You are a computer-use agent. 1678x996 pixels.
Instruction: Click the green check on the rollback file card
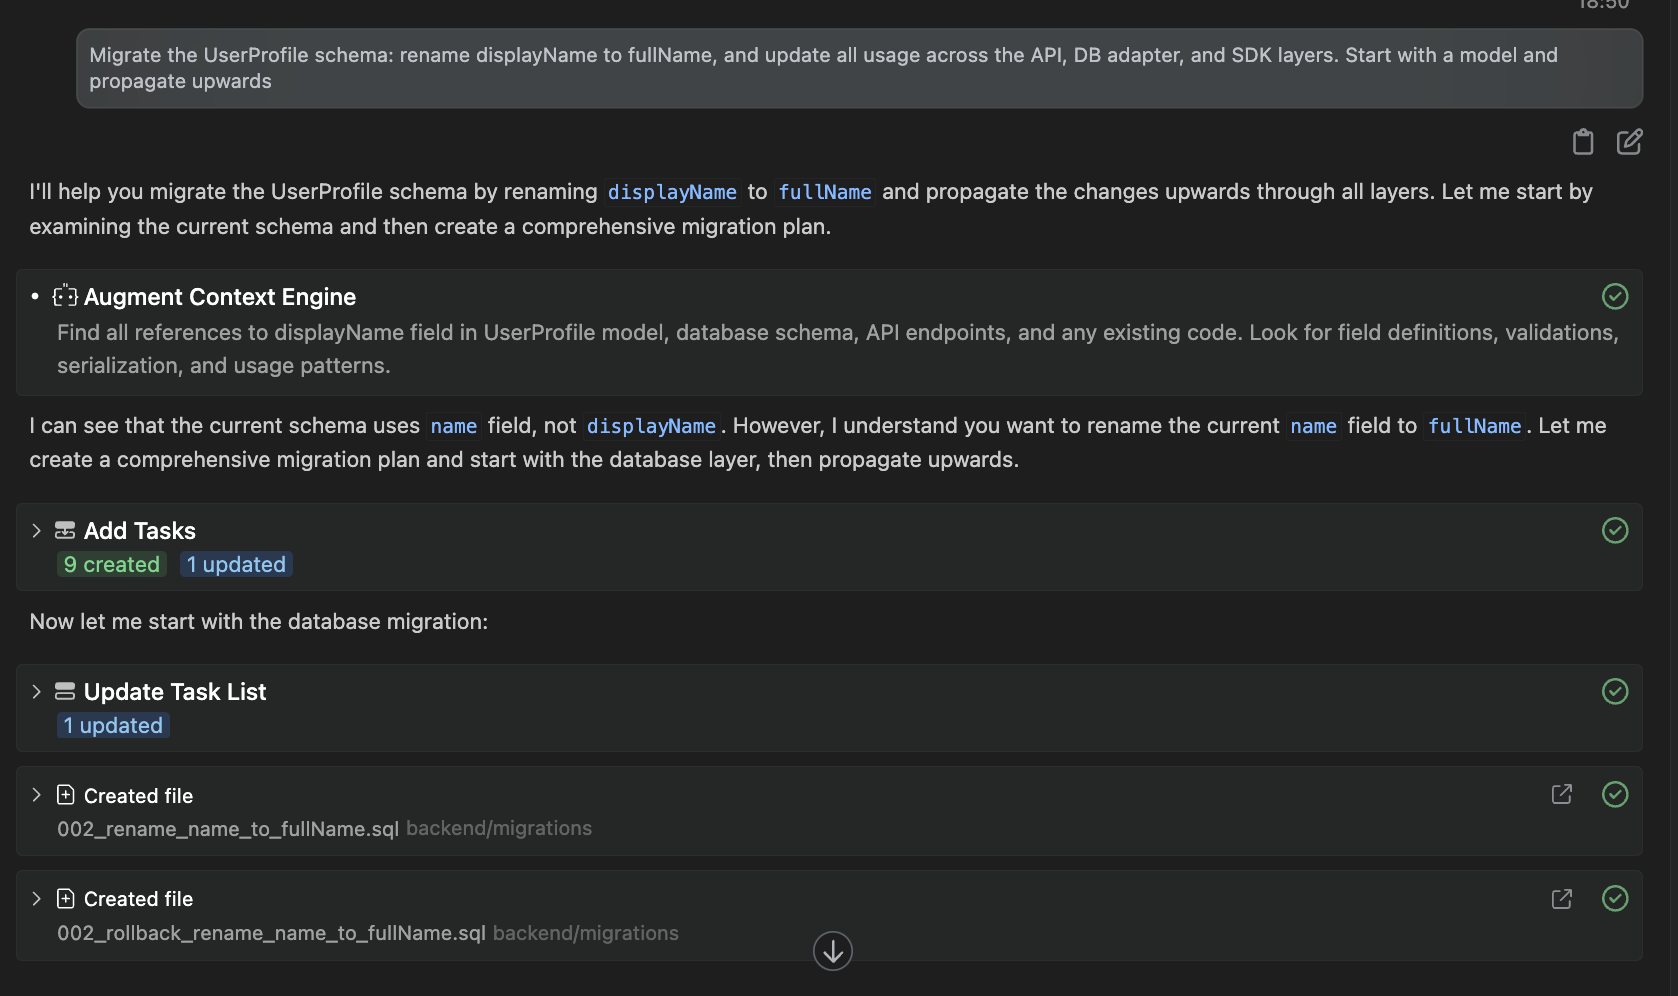pos(1615,898)
